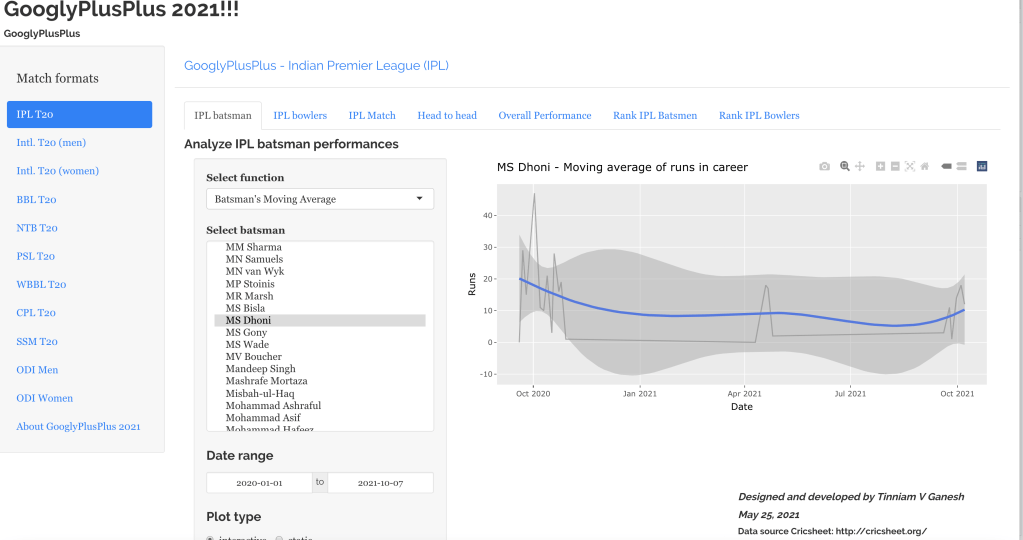The height and width of the screenshot is (540, 1023).
Task: Select the interactive plot type radio button
Action: tap(211, 538)
